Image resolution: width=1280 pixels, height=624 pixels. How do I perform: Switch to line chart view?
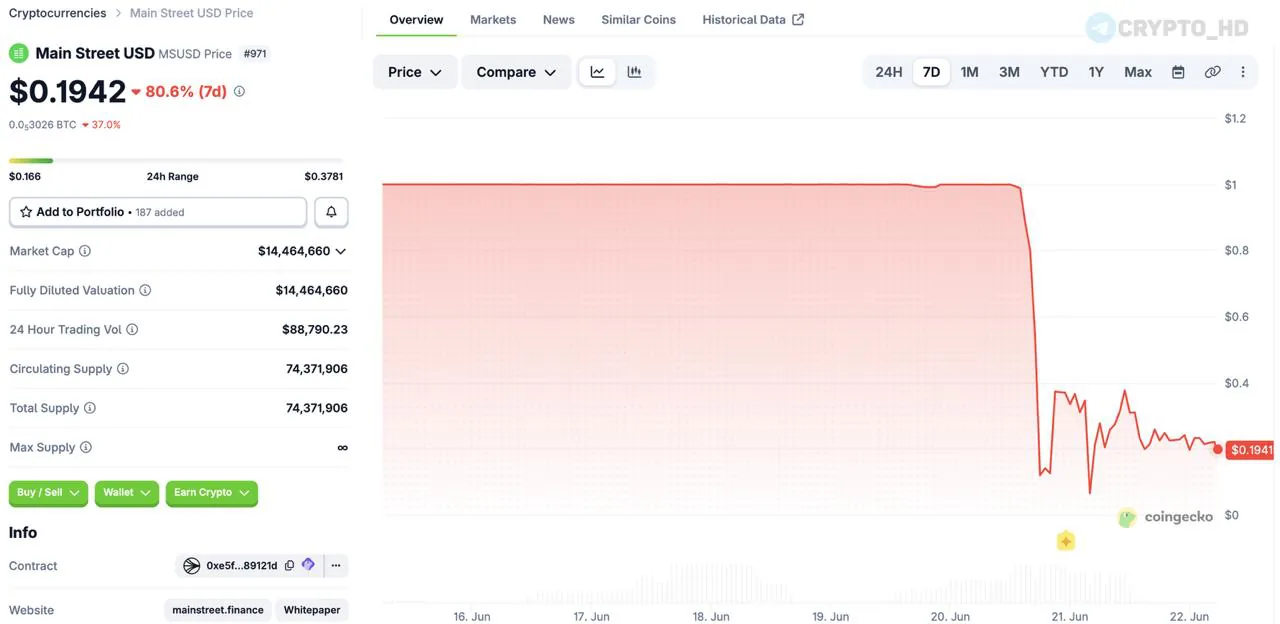(x=597, y=72)
